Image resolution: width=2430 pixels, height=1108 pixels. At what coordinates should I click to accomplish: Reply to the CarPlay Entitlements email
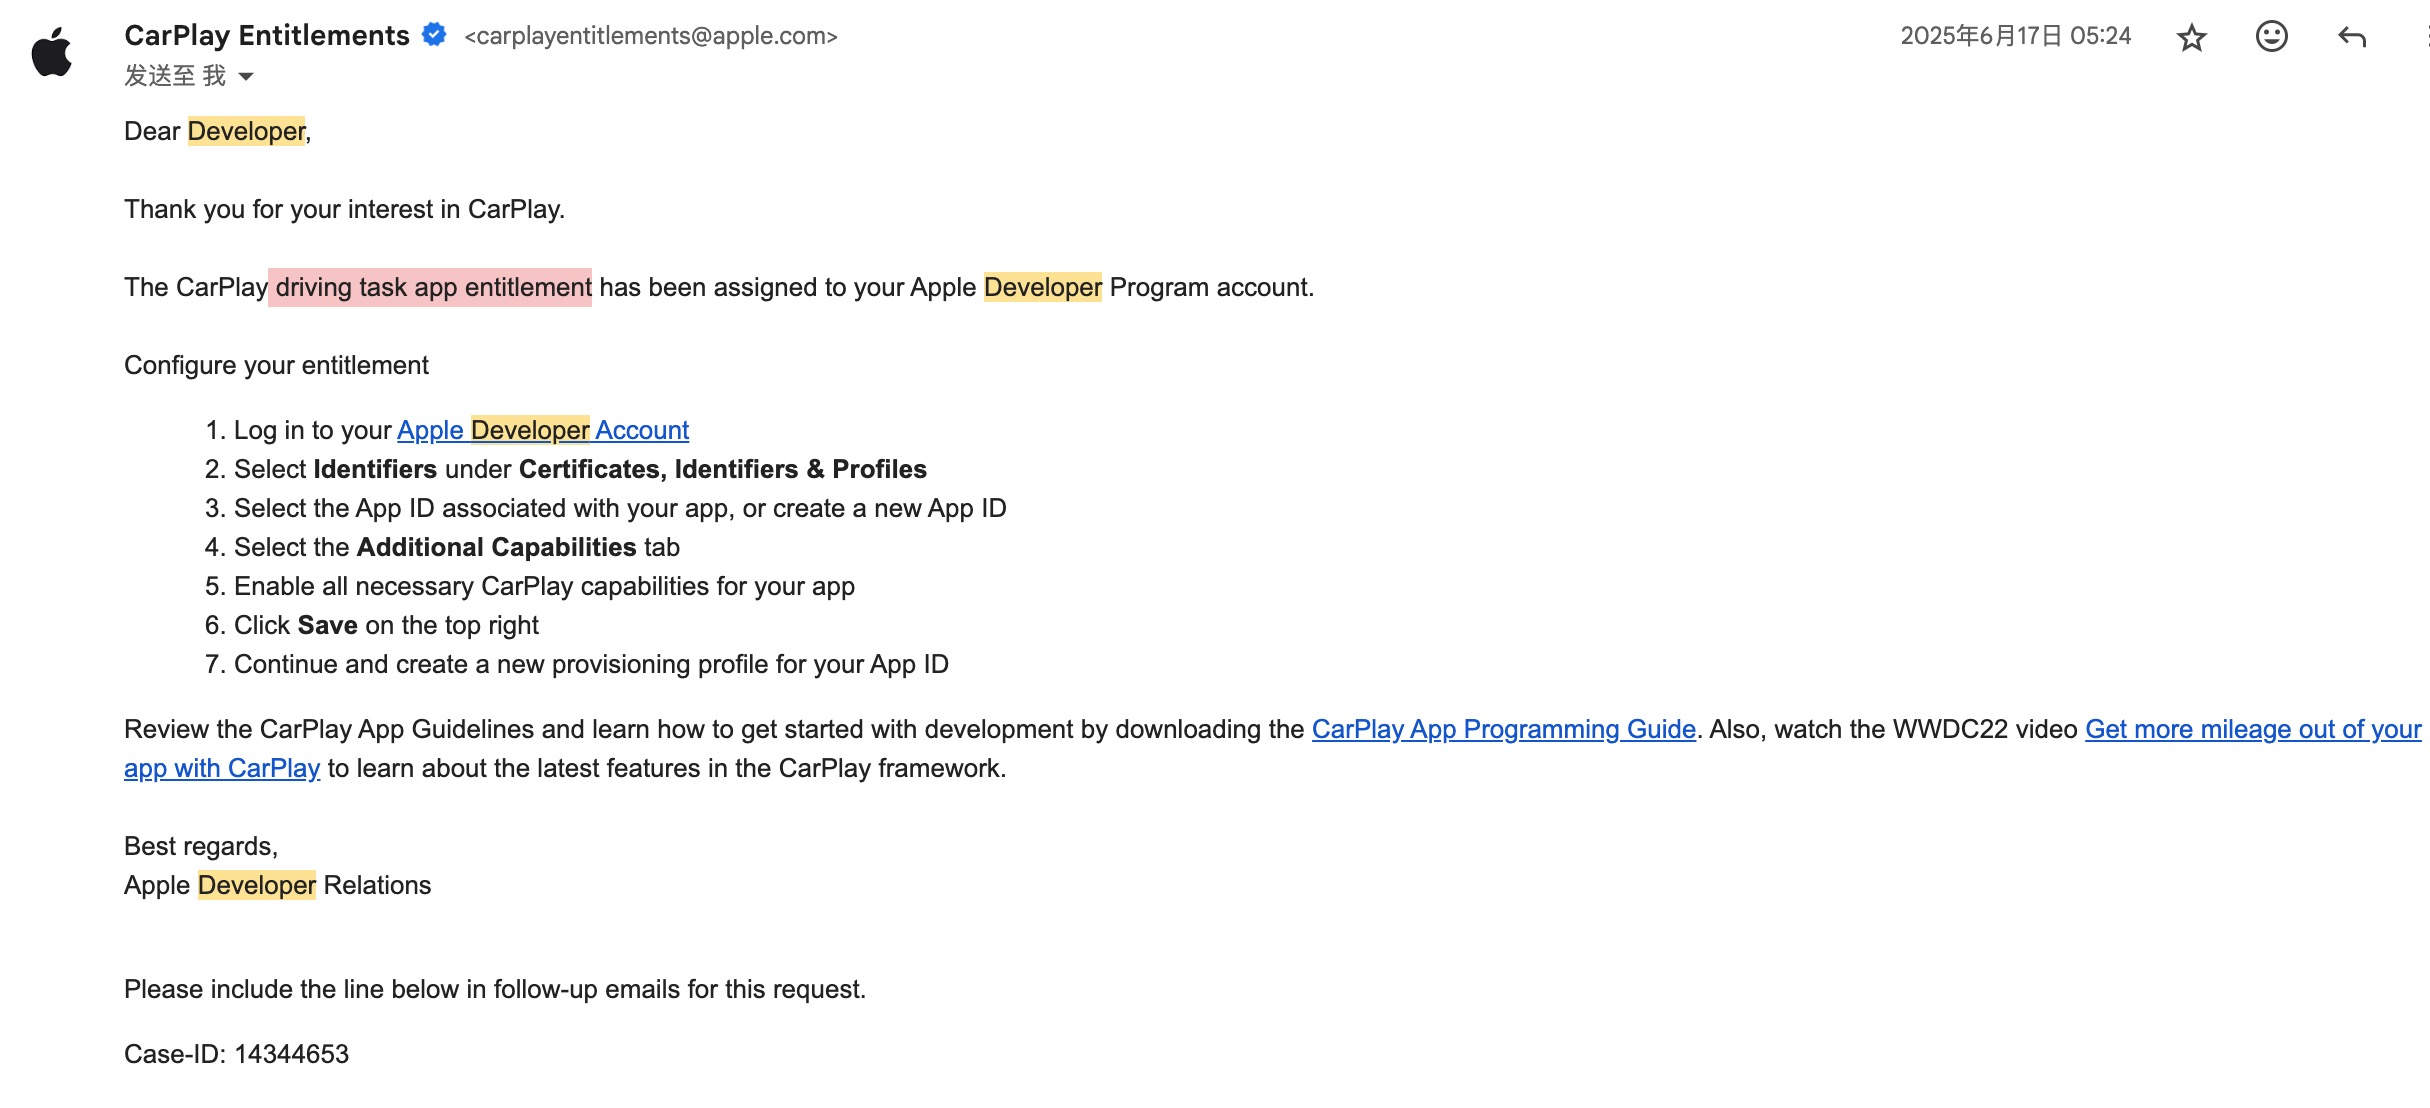(x=2351, y=38)
